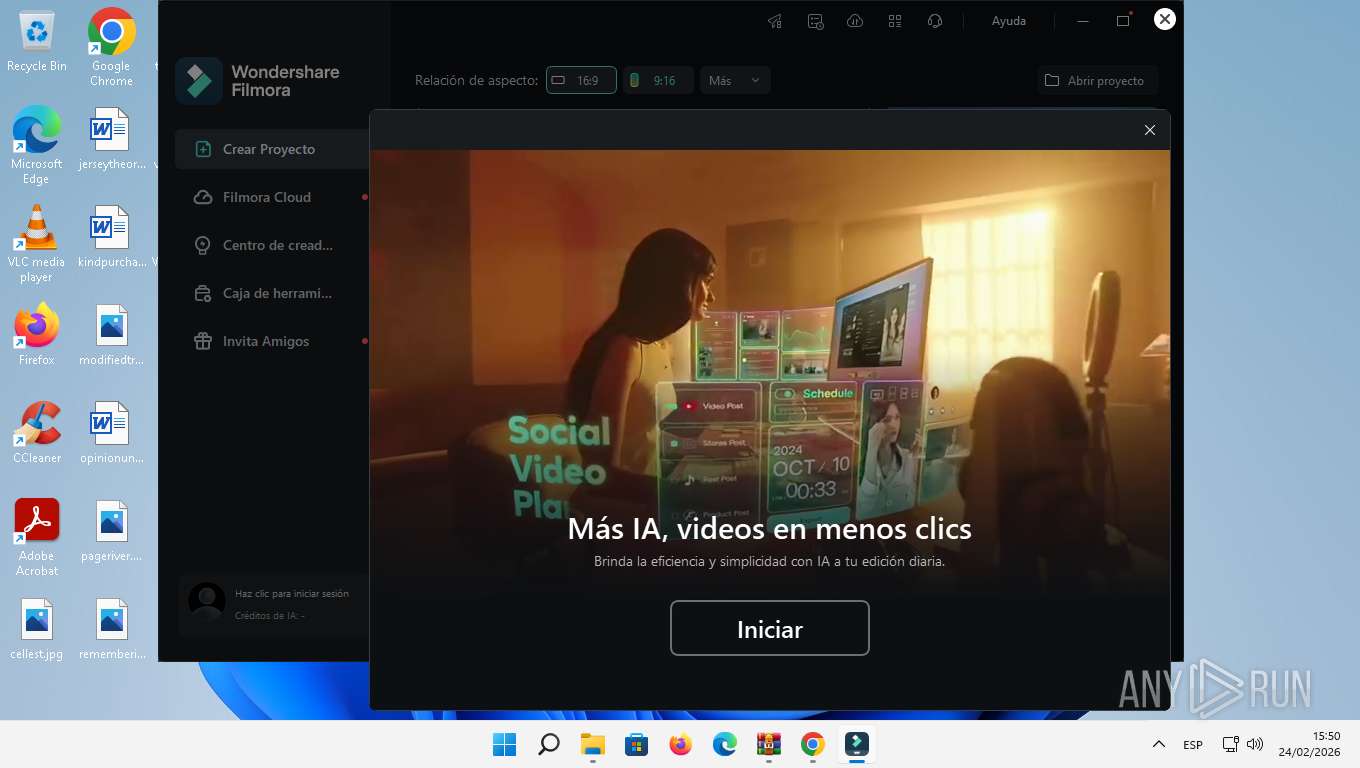Click the Wondershare Filmora logo
The image size is (1360, 768).
point(199,81)
